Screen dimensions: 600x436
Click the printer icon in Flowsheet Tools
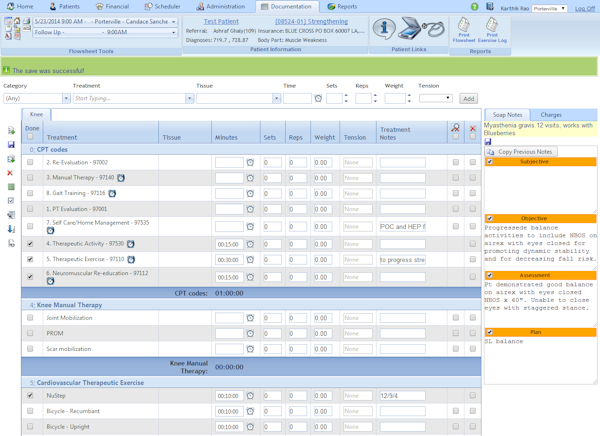click(x=26, y=21)
